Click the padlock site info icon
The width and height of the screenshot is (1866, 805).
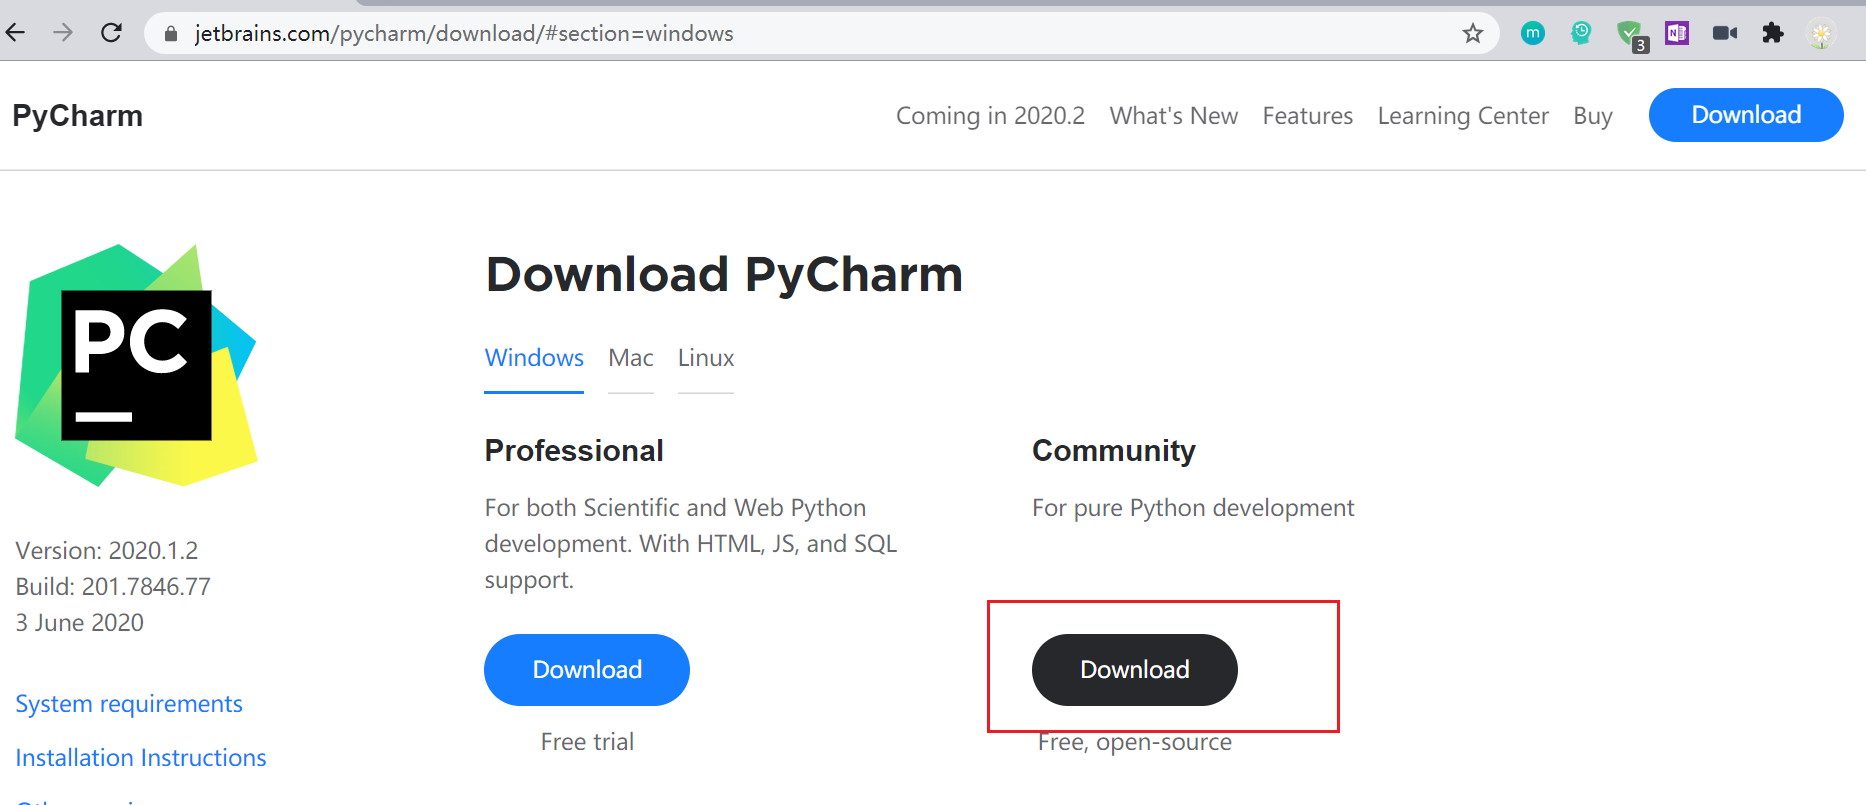(x=171, y=34)
